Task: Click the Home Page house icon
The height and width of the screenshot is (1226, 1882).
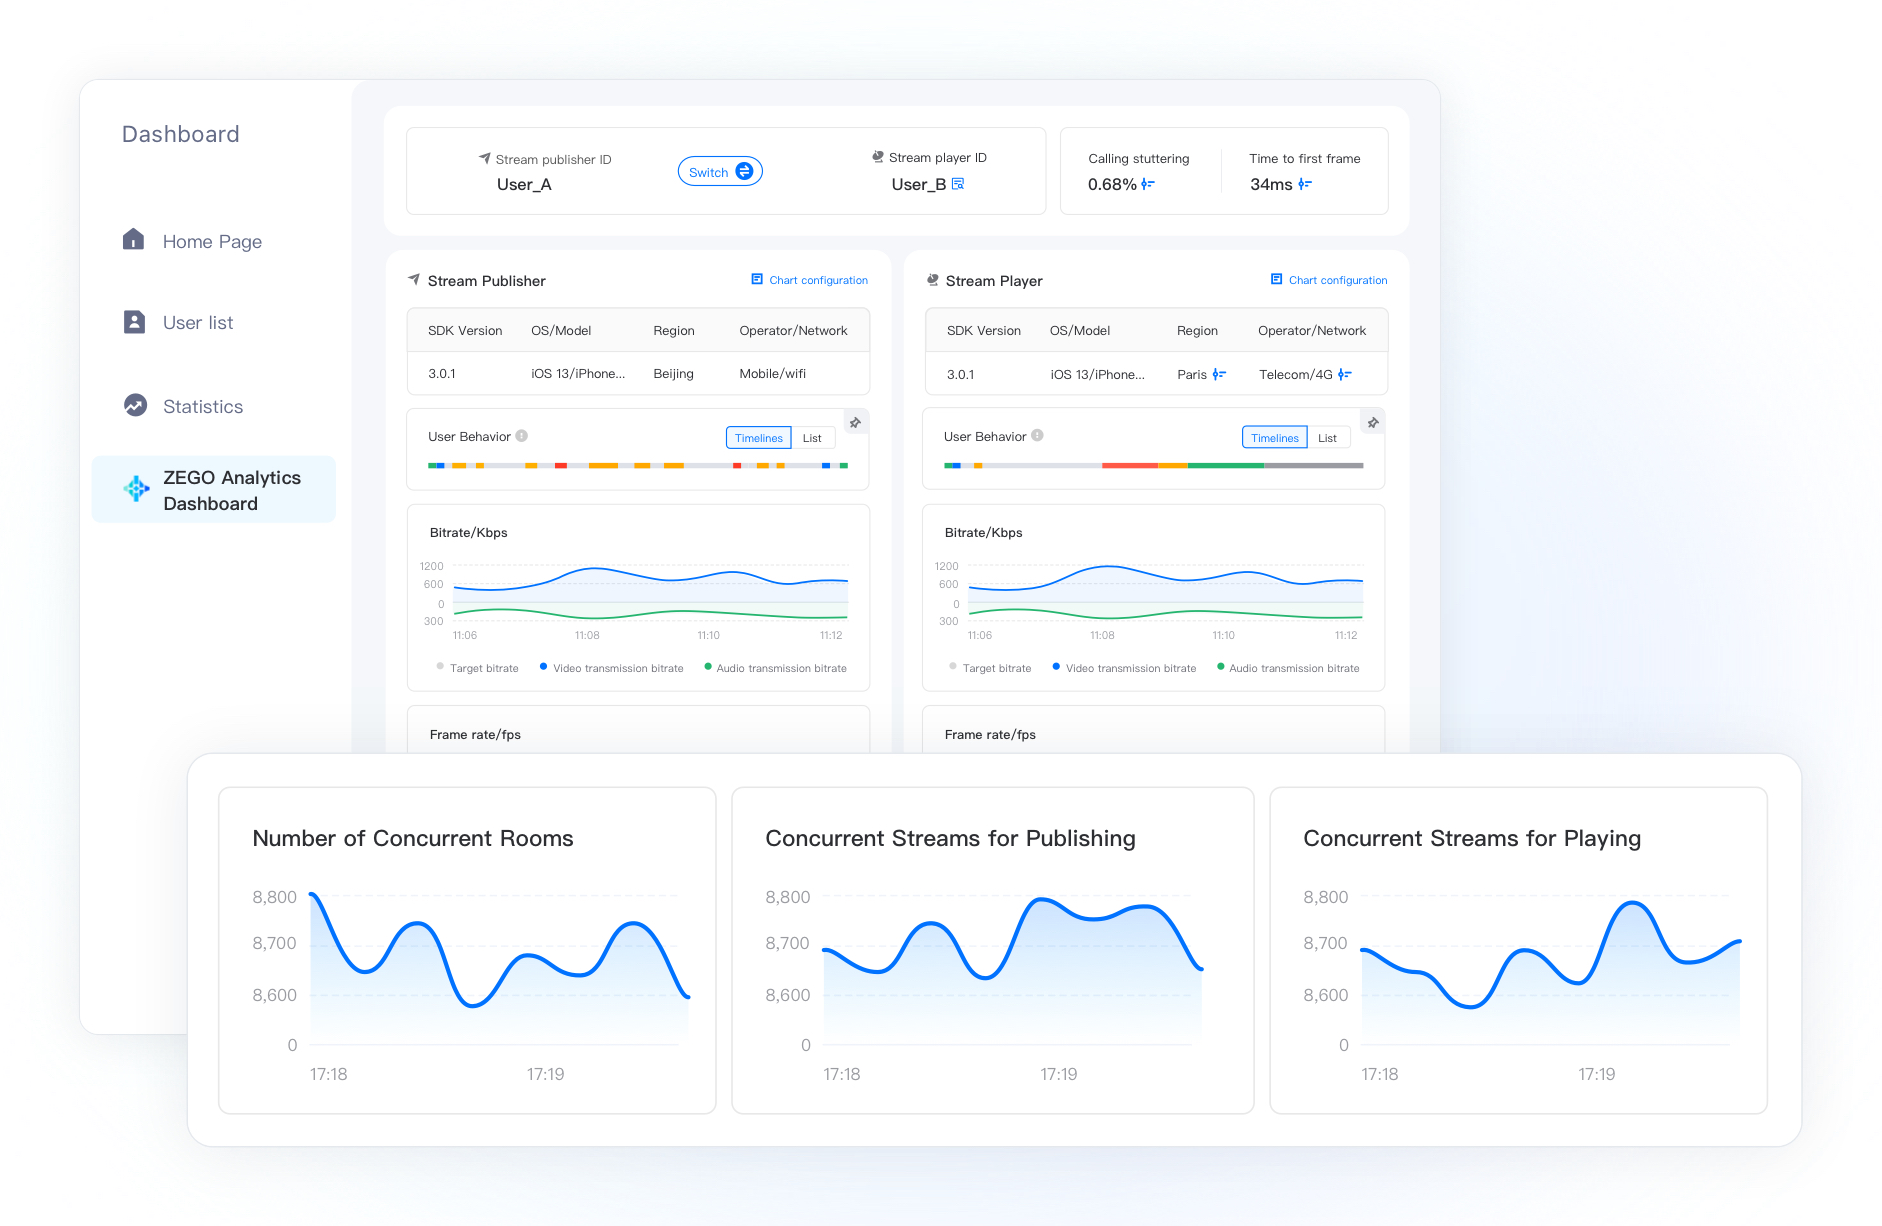Action: point(133,240)
